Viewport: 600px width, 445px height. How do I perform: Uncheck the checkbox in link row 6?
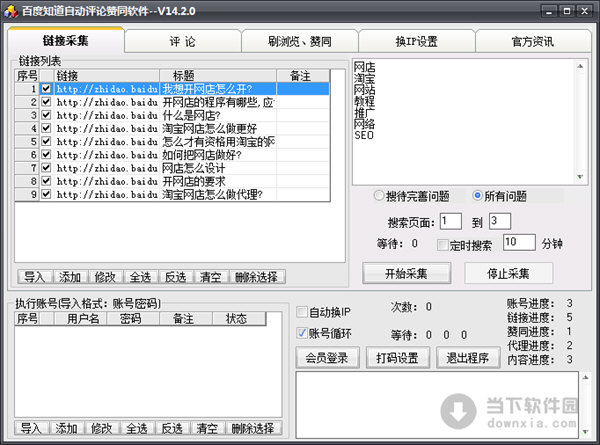(x=46, y=155)
